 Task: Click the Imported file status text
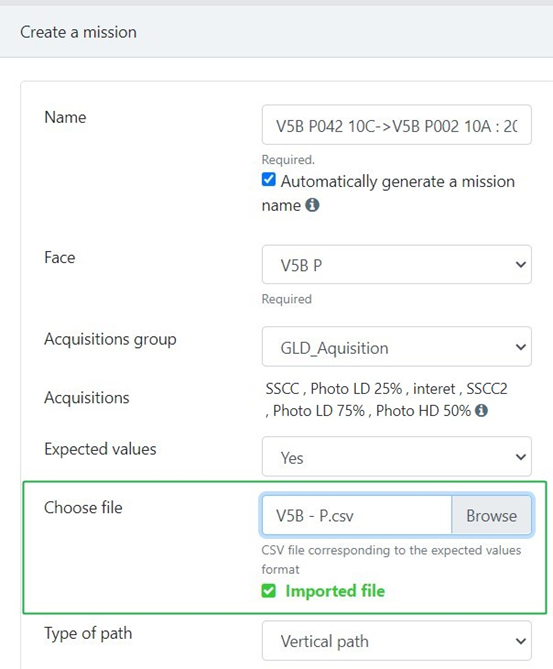pyautogui.click(x=335, y=591)
